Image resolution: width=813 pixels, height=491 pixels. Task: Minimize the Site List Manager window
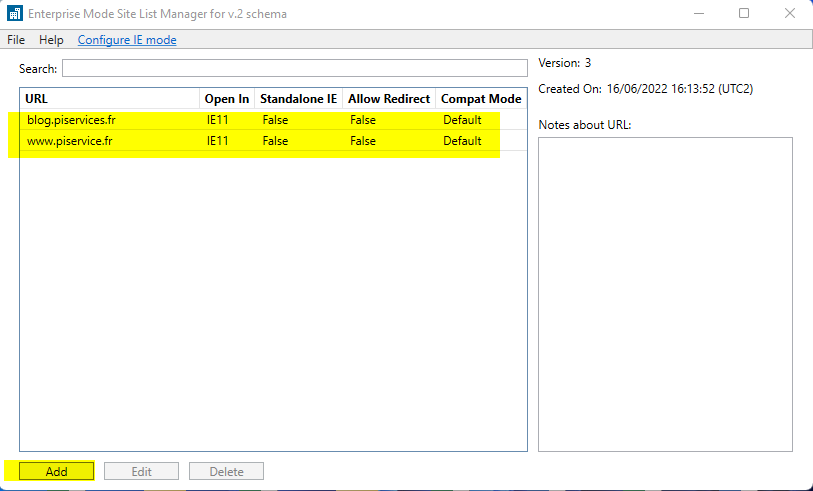pos(699,13)
